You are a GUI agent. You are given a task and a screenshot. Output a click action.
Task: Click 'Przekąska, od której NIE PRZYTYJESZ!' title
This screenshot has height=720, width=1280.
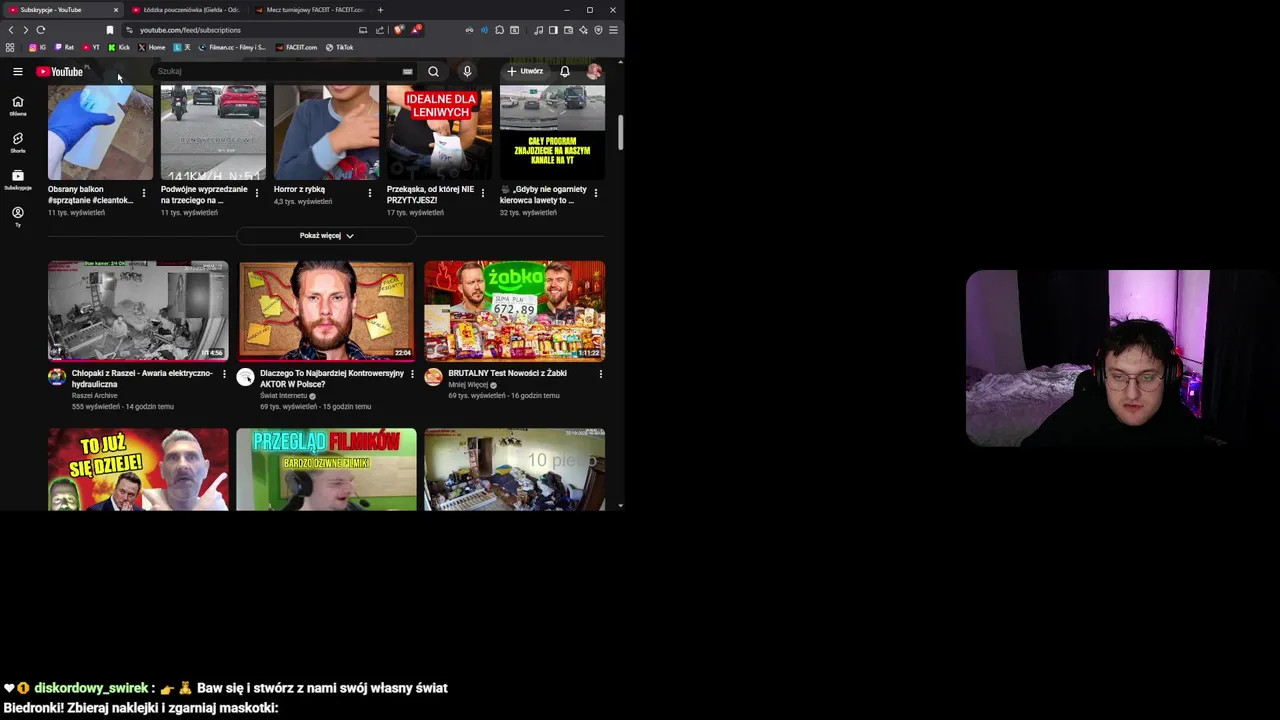point(430,194)
